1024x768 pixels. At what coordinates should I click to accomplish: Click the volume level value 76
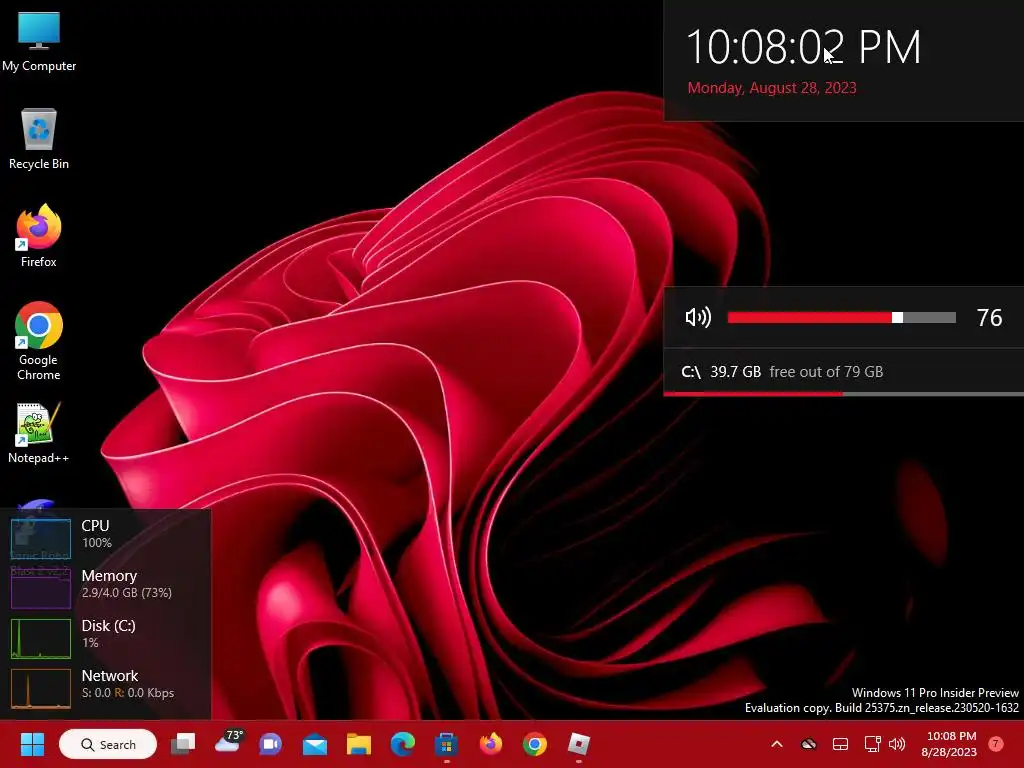click(x=989, y=317)
